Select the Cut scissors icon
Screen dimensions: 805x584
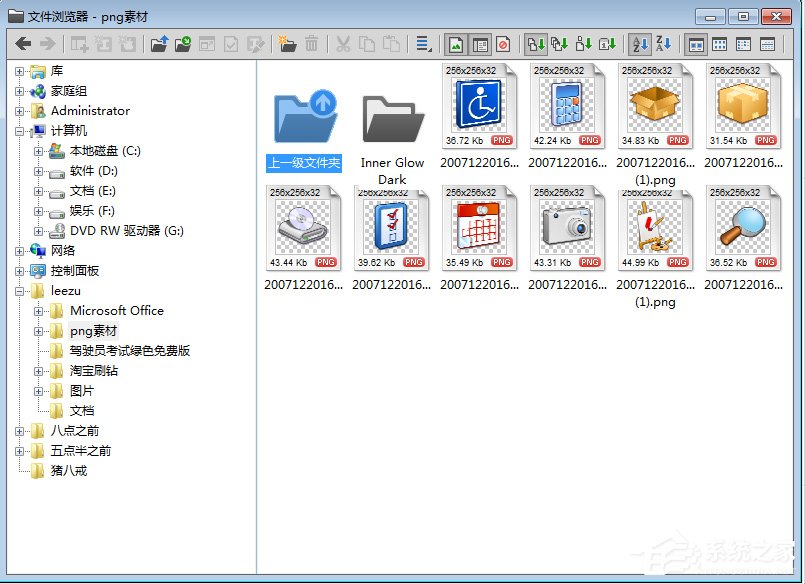(343, 43)
